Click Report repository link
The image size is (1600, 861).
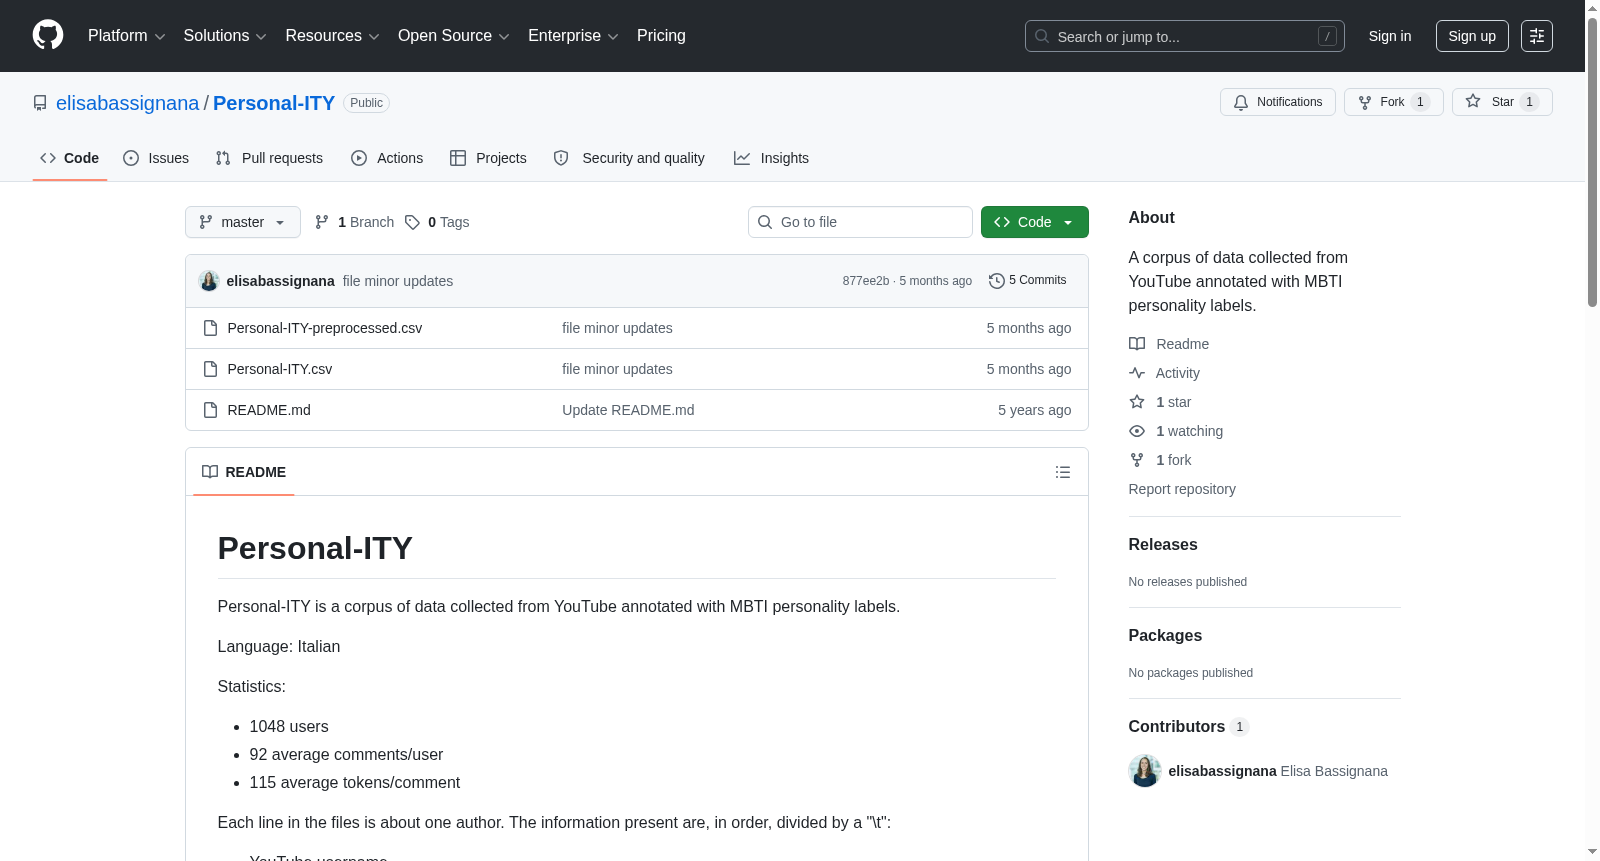coord(1182,489)
